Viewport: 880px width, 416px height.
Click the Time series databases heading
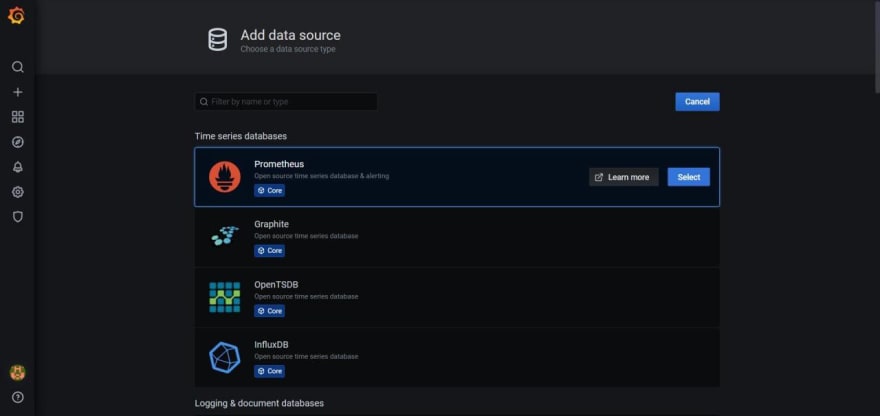(241, 136)
